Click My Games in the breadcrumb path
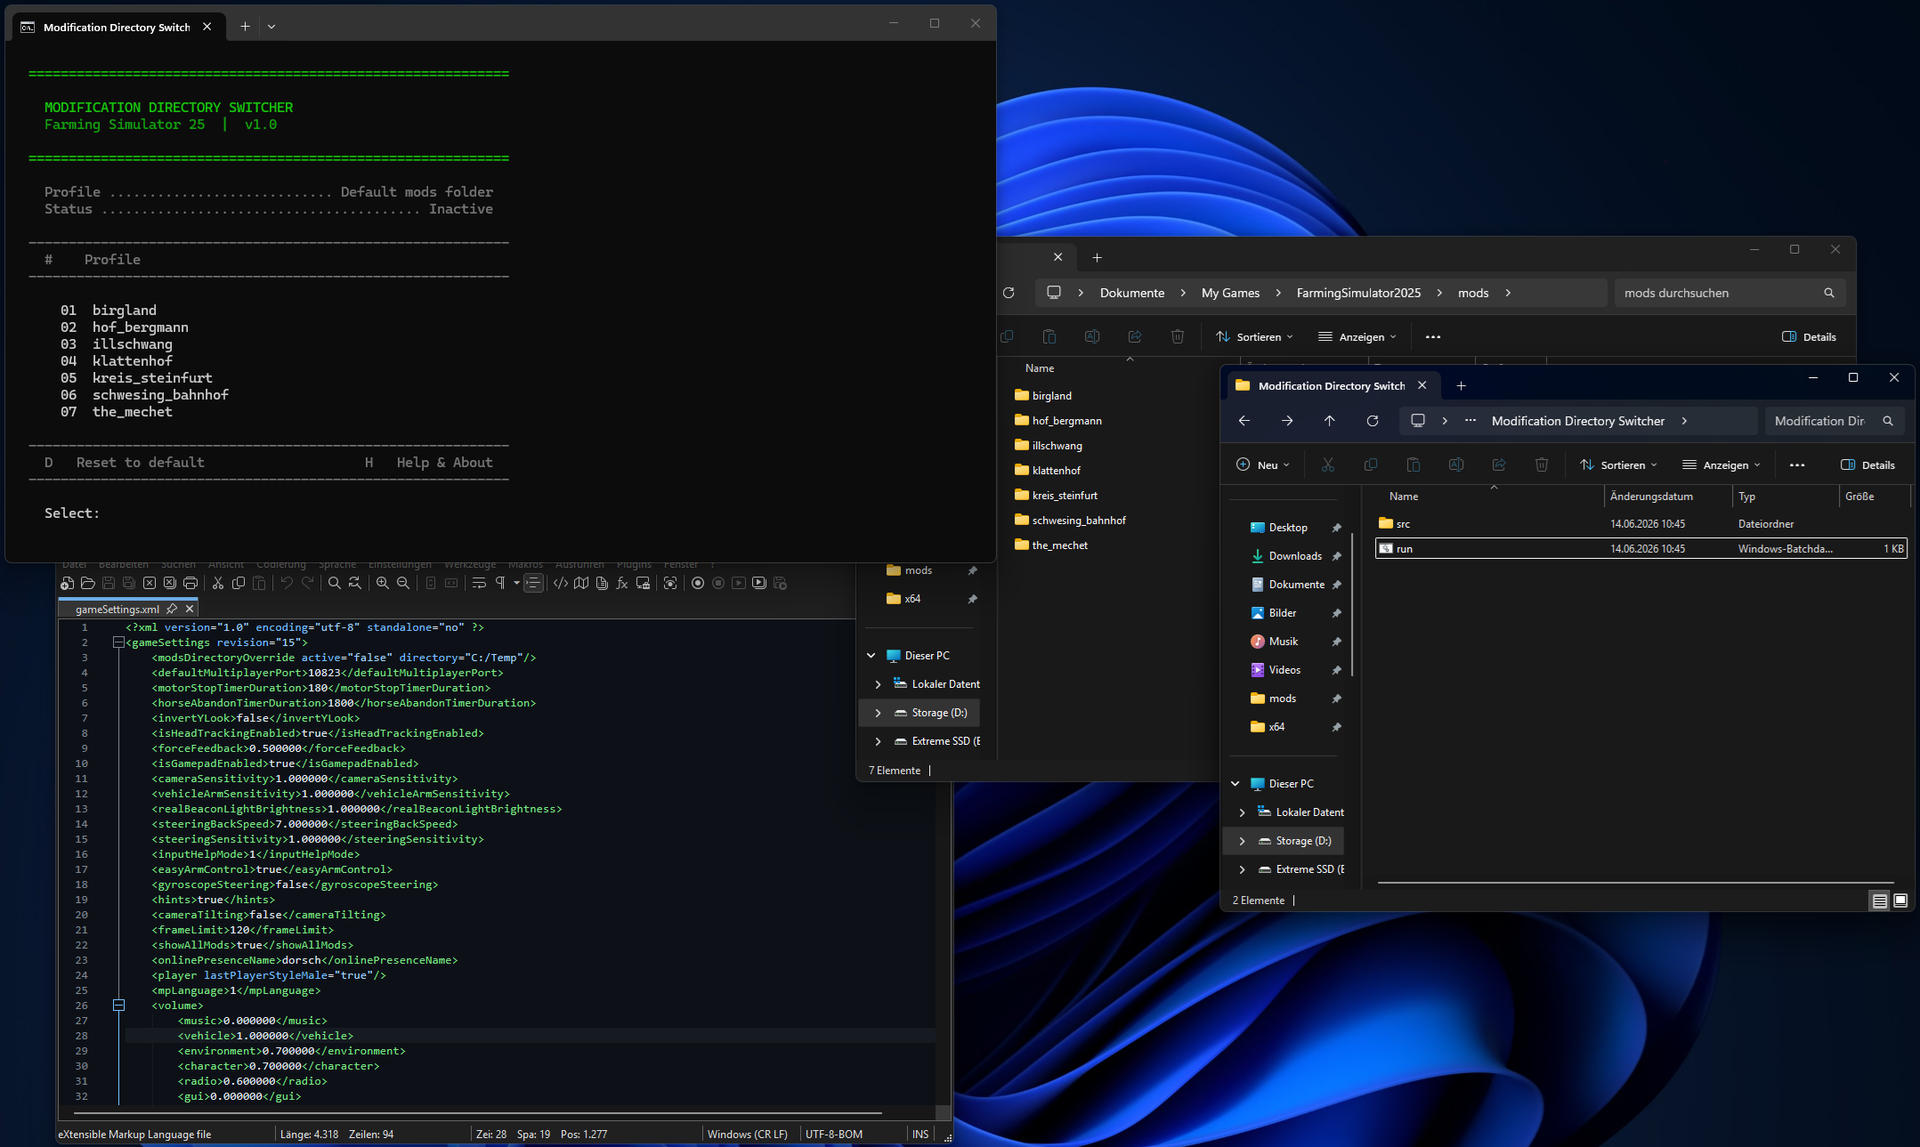1920x1147 pixels. 1230,293
